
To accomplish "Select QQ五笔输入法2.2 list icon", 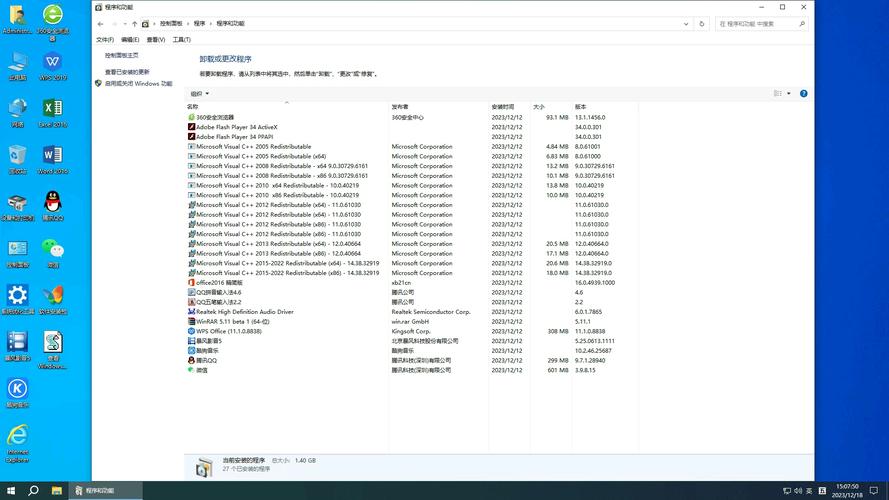I will (x=191, y=302).
